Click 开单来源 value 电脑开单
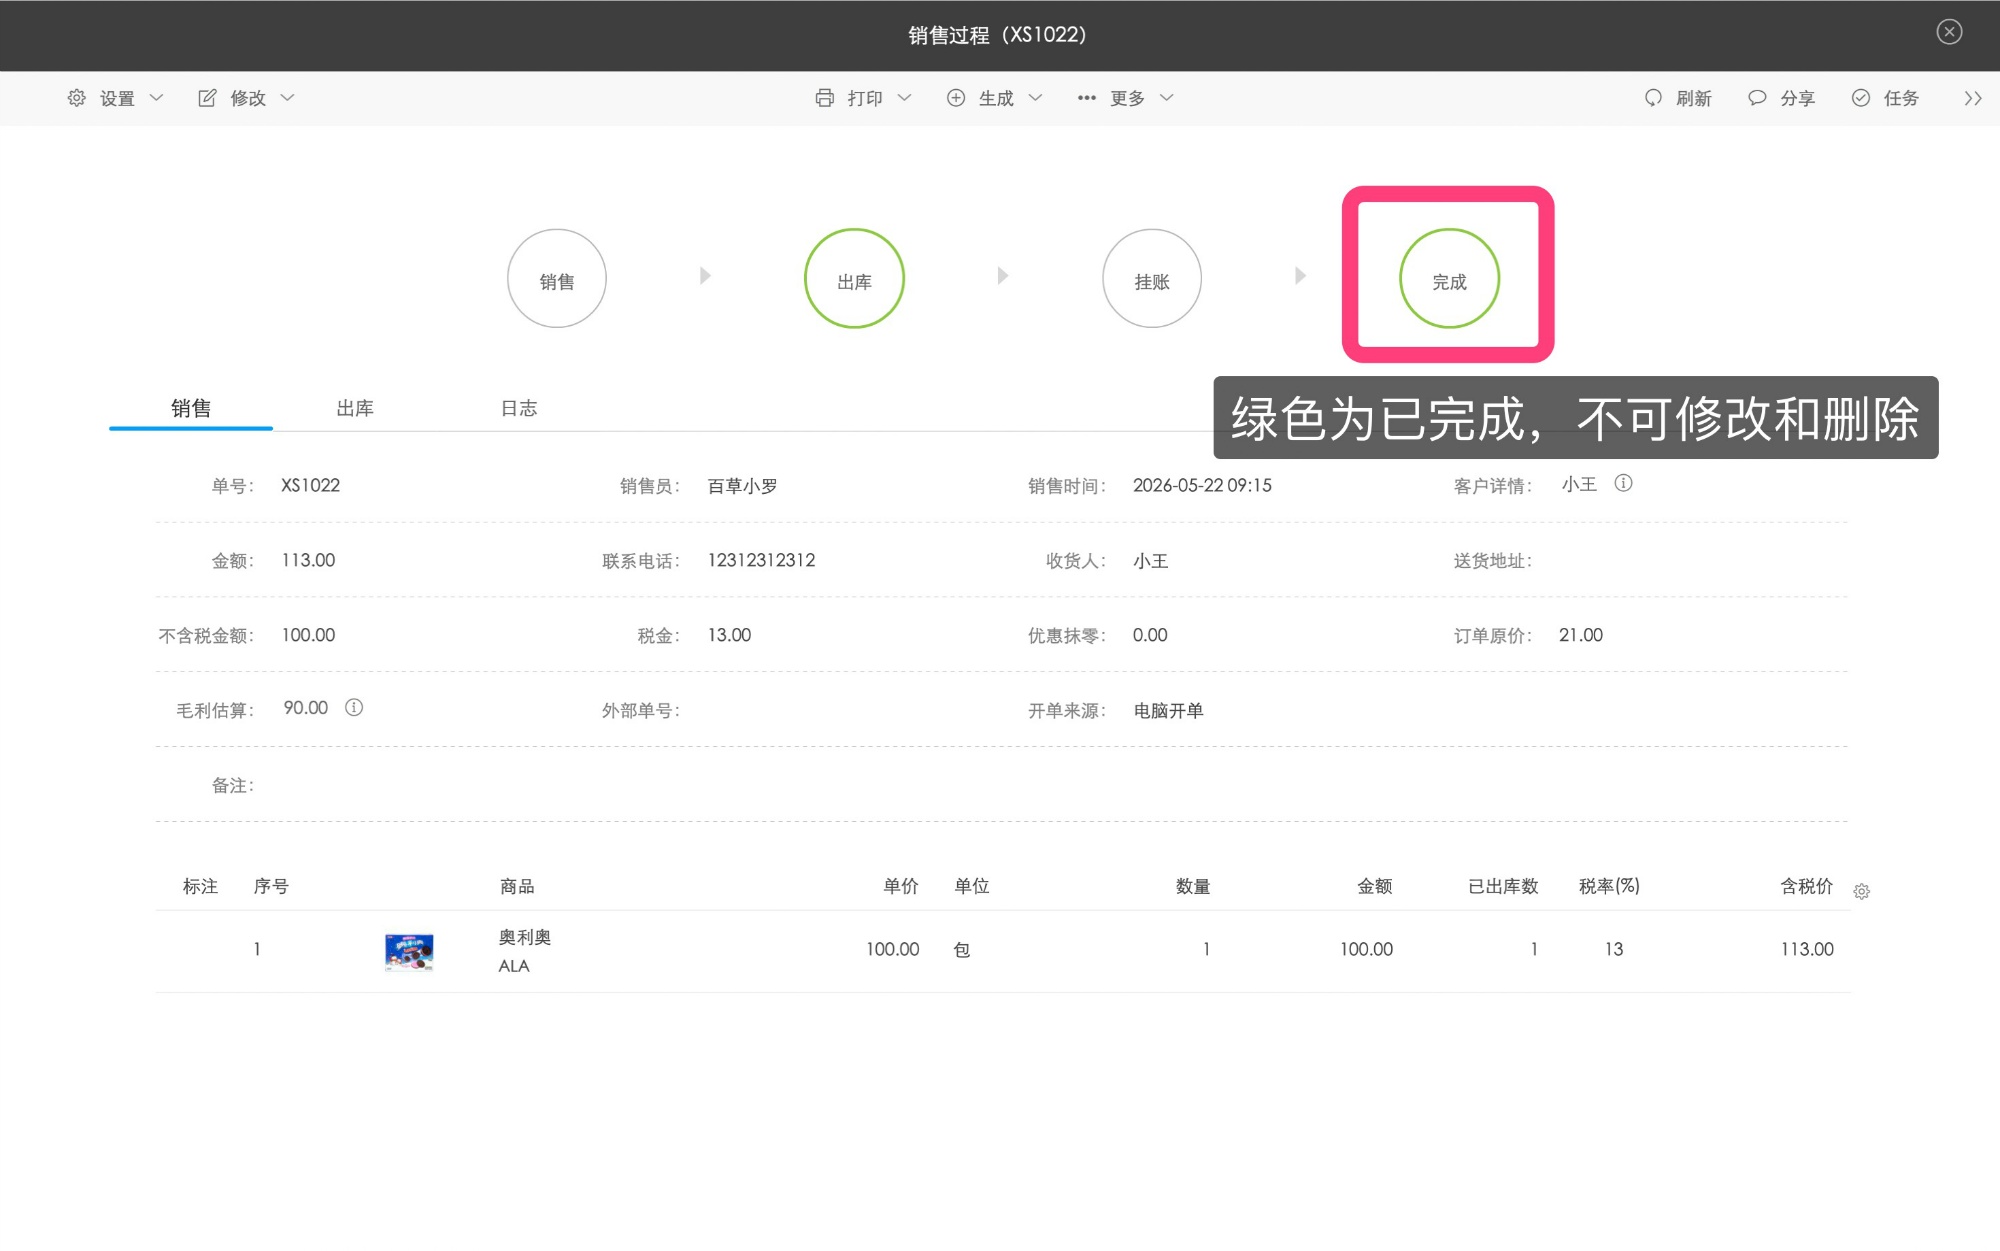 [x=1168, y=710]
